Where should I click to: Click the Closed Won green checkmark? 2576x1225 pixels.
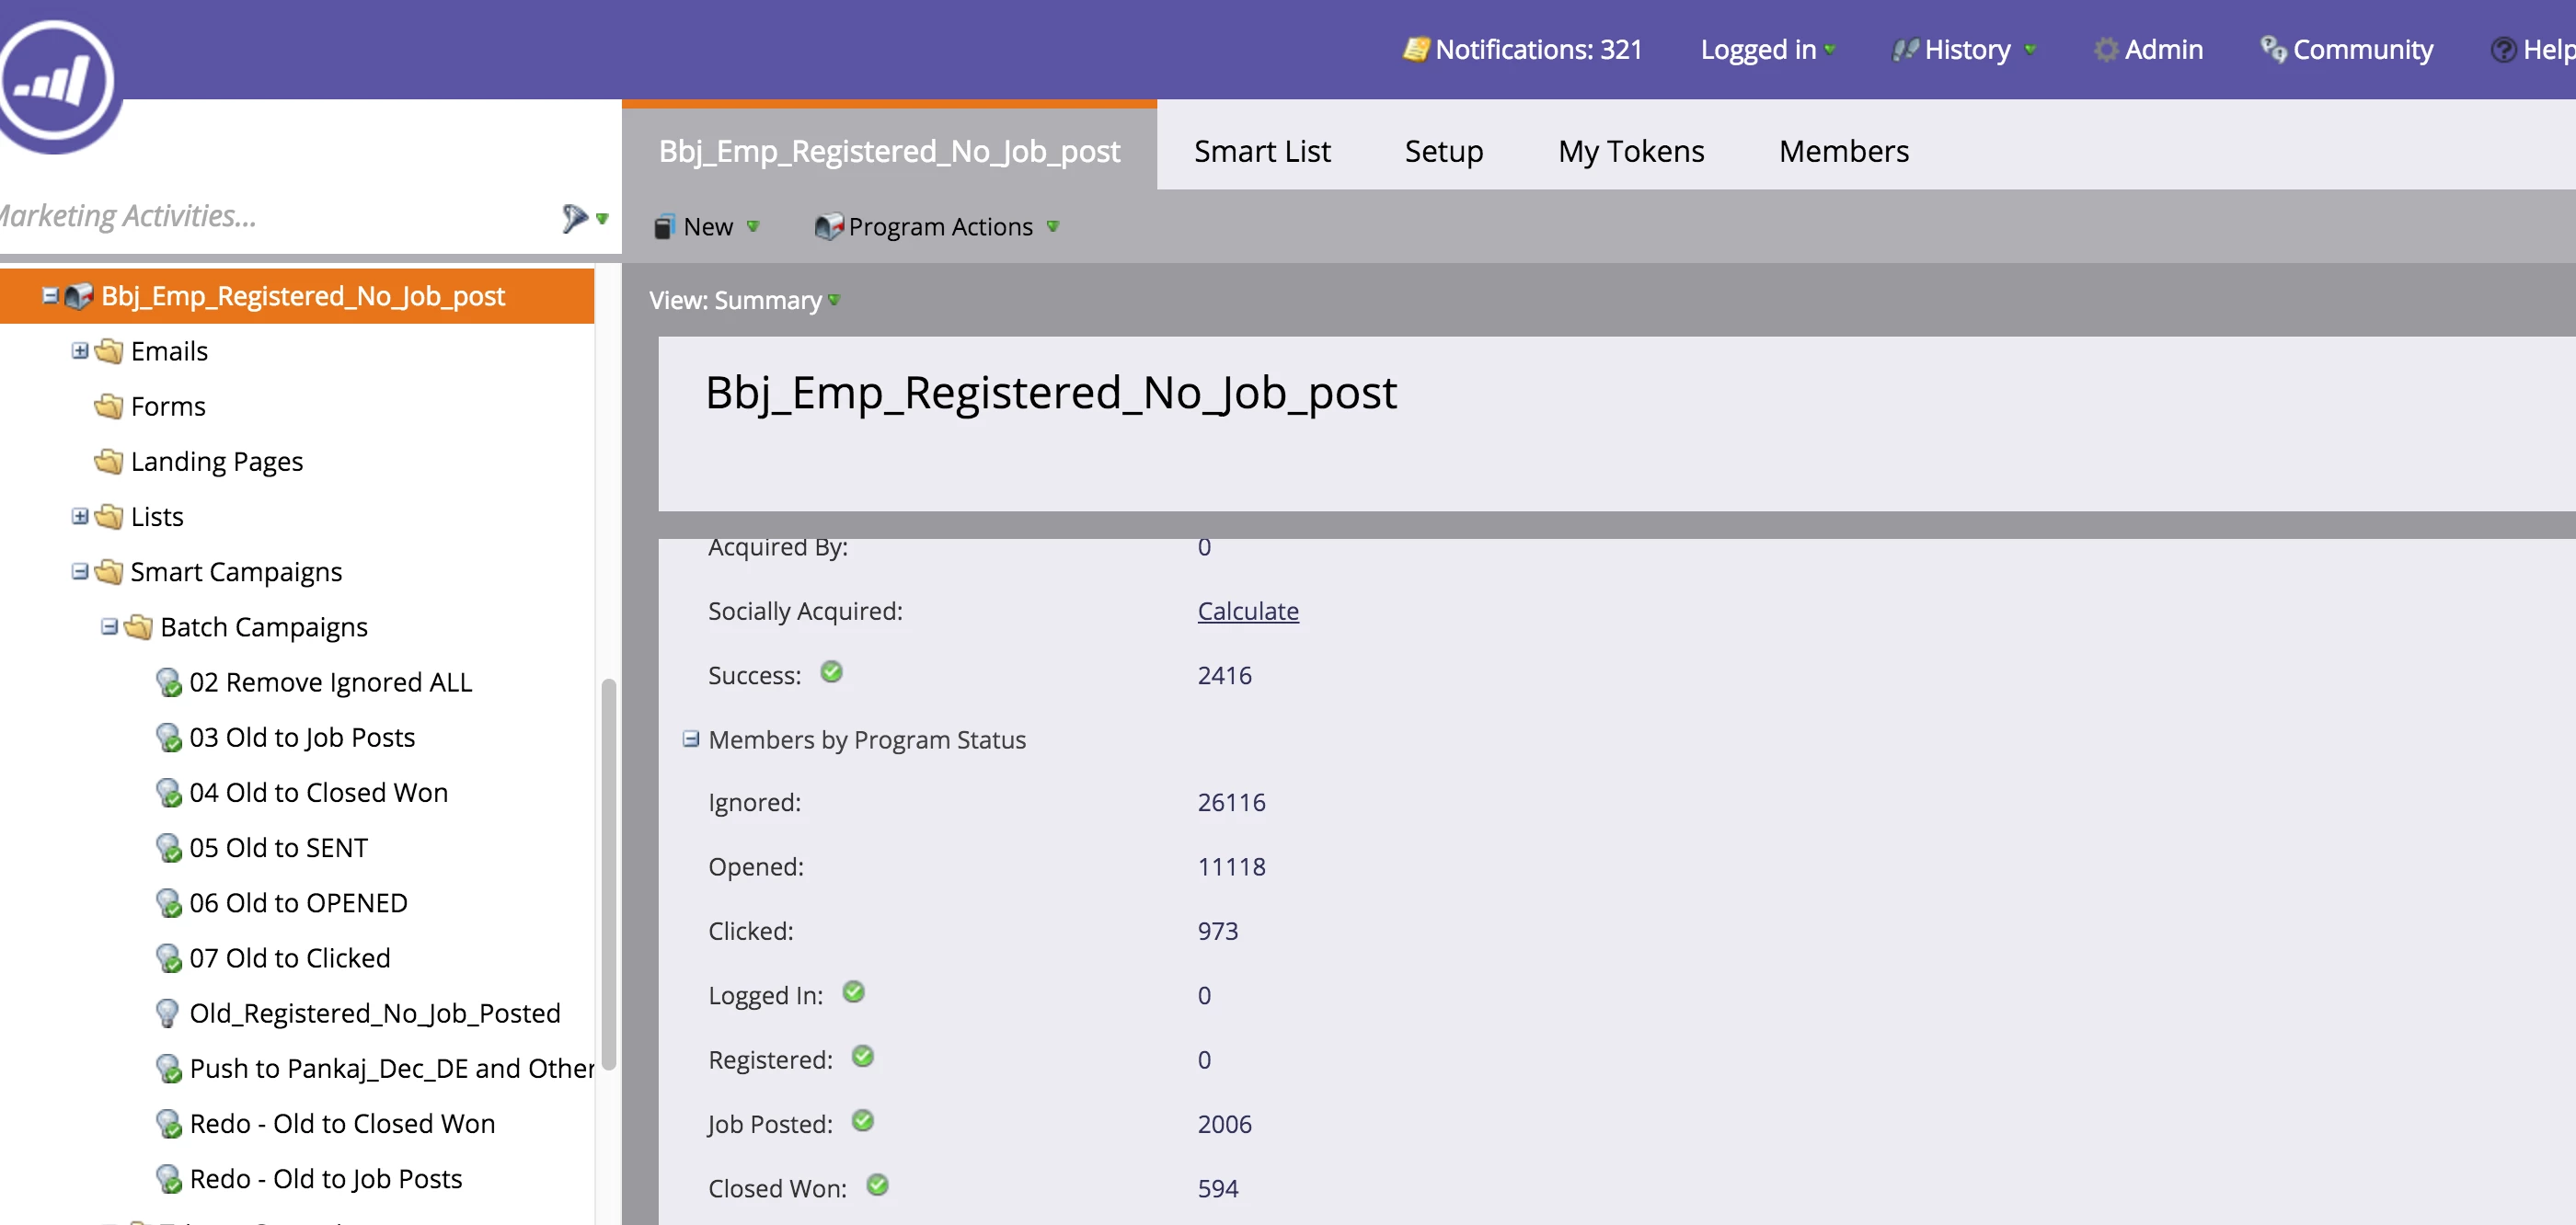click(x=877, y=1185)
